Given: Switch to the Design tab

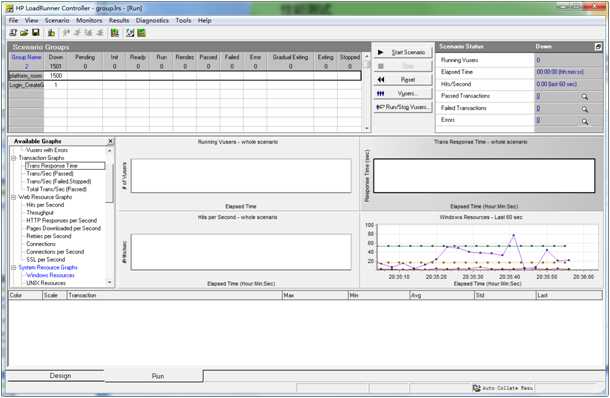Looking at the screenshot, I should click(x=60, y=376).
